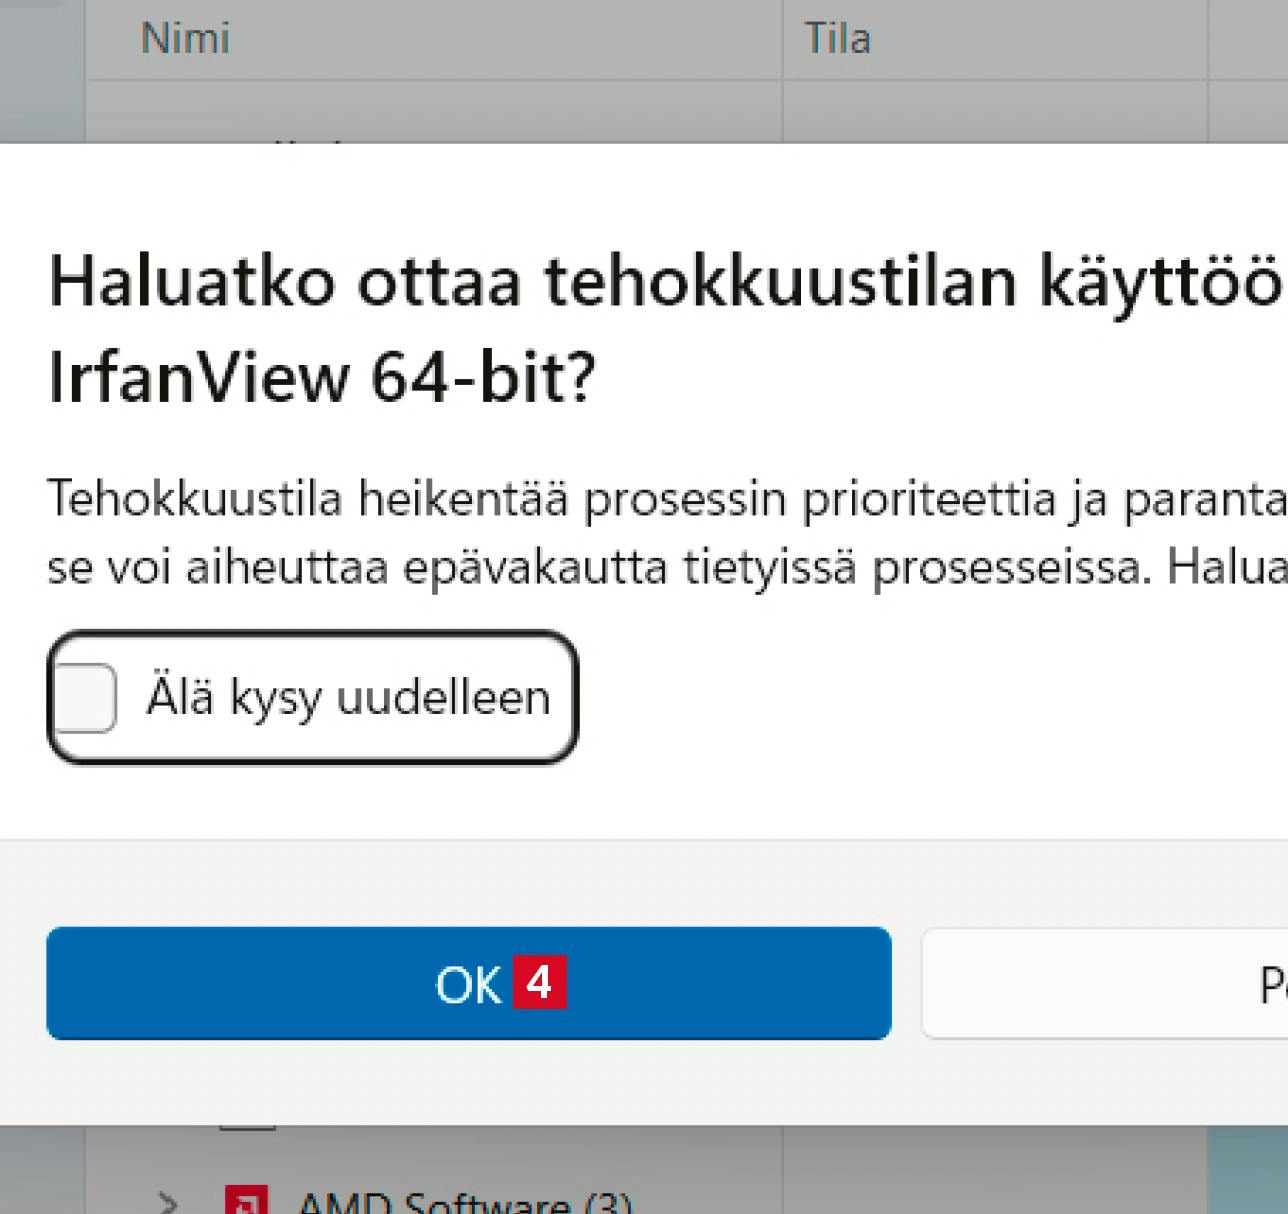Image resolution: width=1288 pixels, height=1214 pixels.
Task: Click the 'Älä kysy uudelleen' label text
Action: pos(348,697)
